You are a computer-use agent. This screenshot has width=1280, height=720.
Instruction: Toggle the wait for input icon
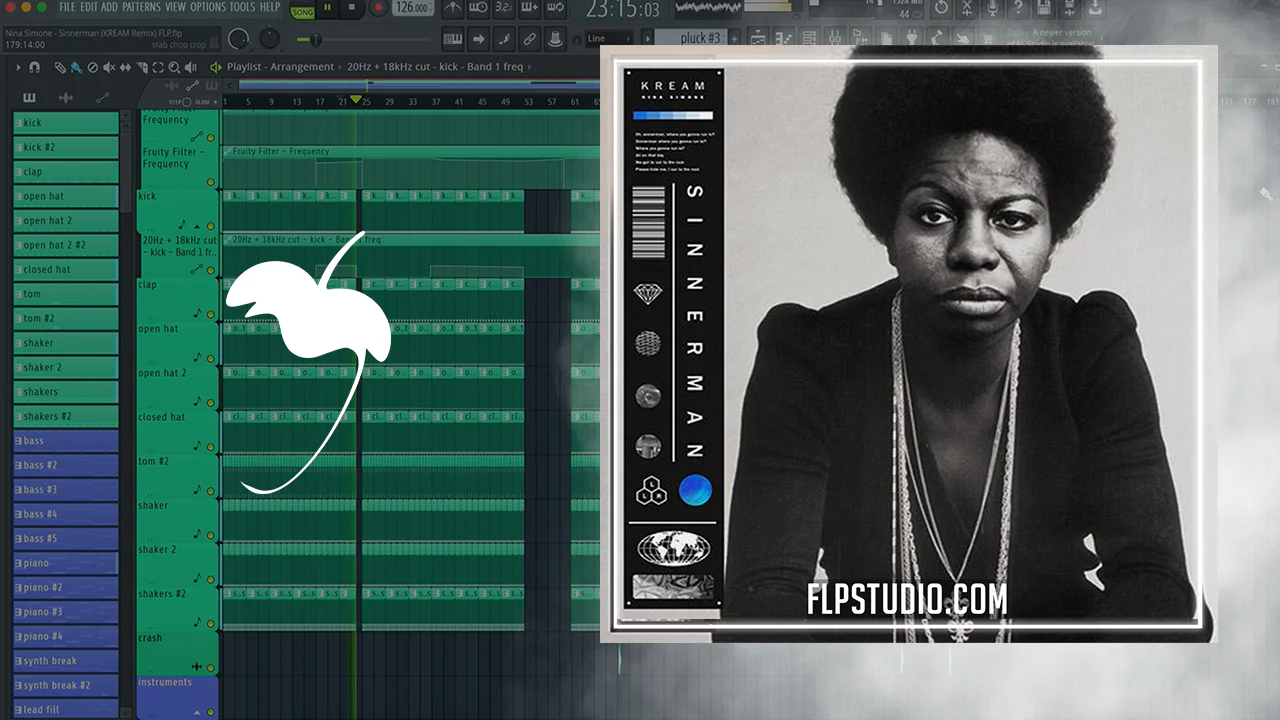479,8
